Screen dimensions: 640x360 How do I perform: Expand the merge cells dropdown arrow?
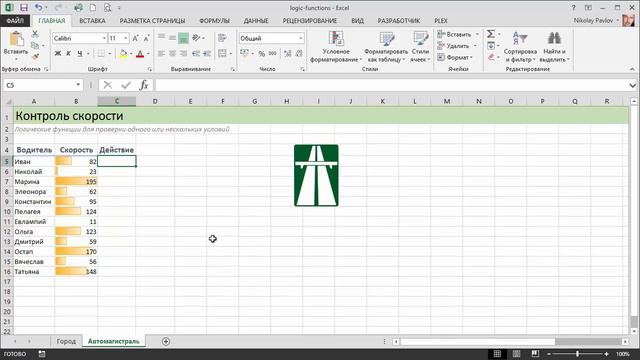pos(231,53)
